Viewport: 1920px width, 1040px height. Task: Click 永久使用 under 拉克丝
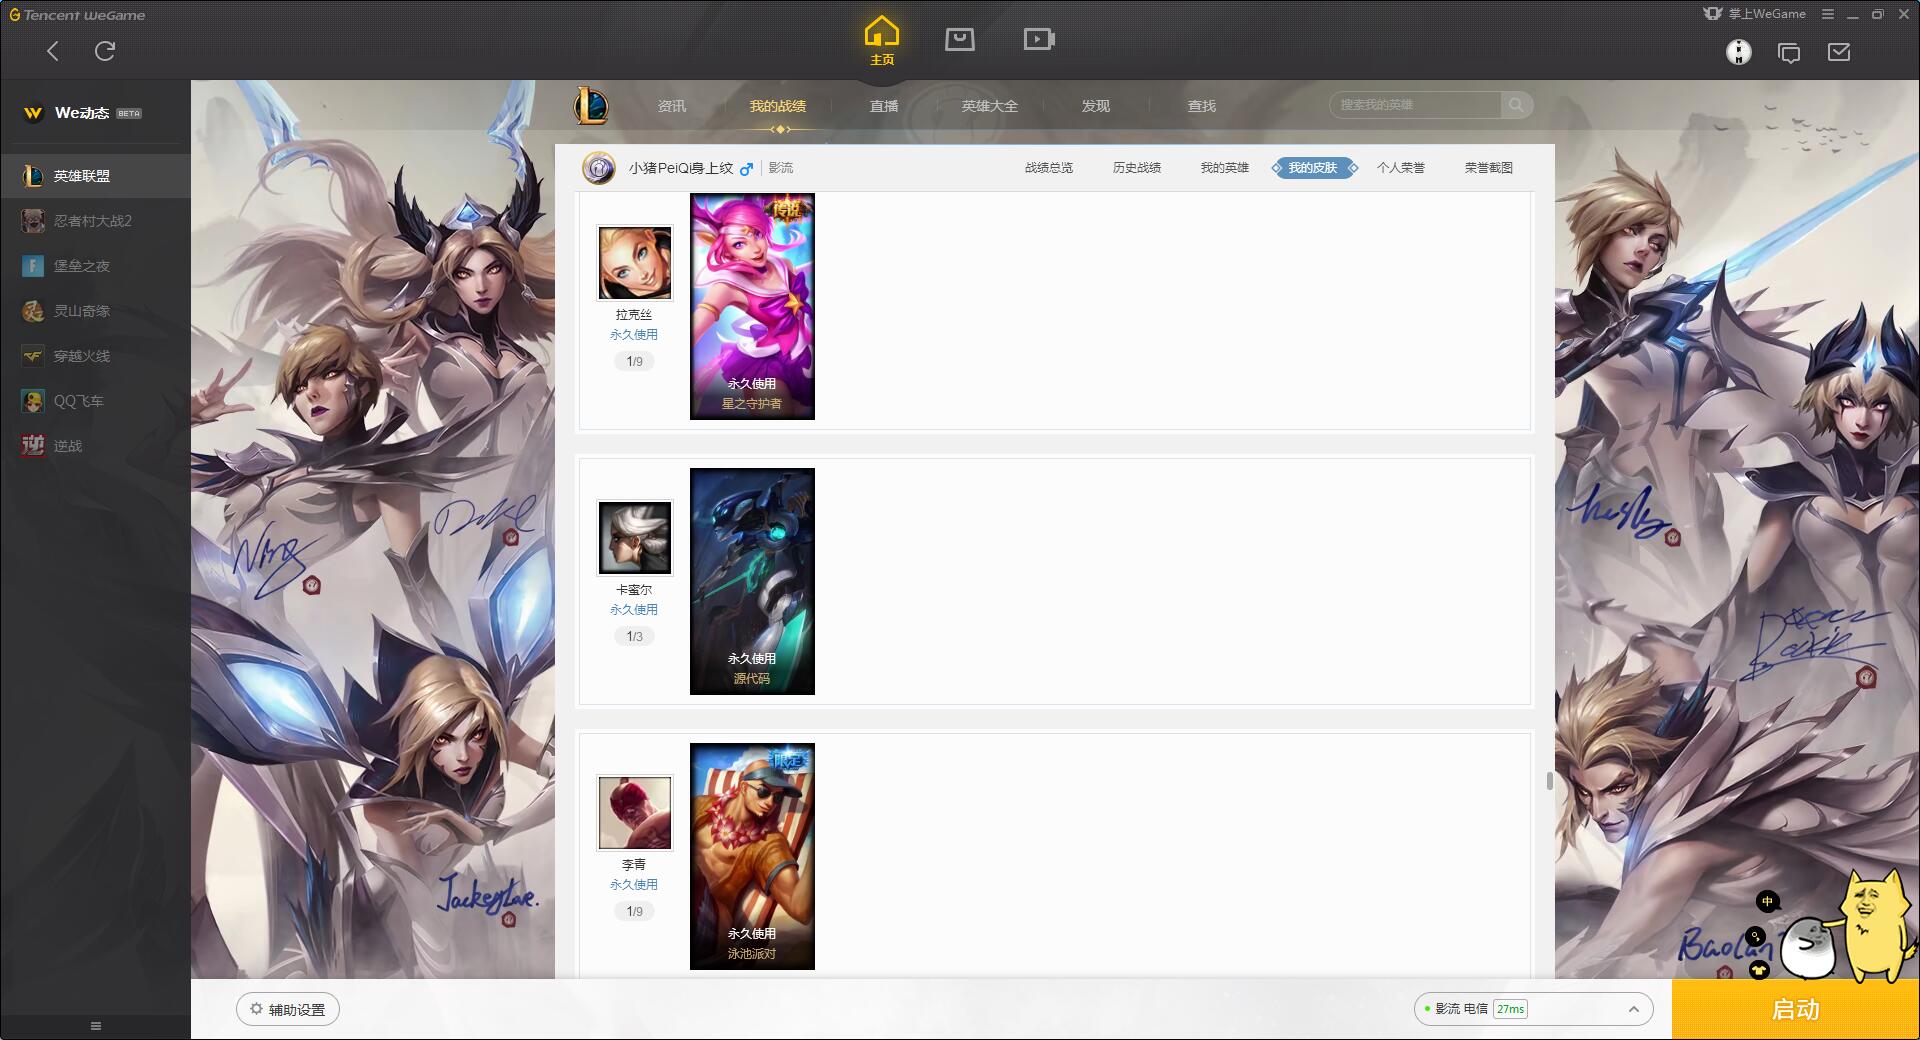[634, 335]
